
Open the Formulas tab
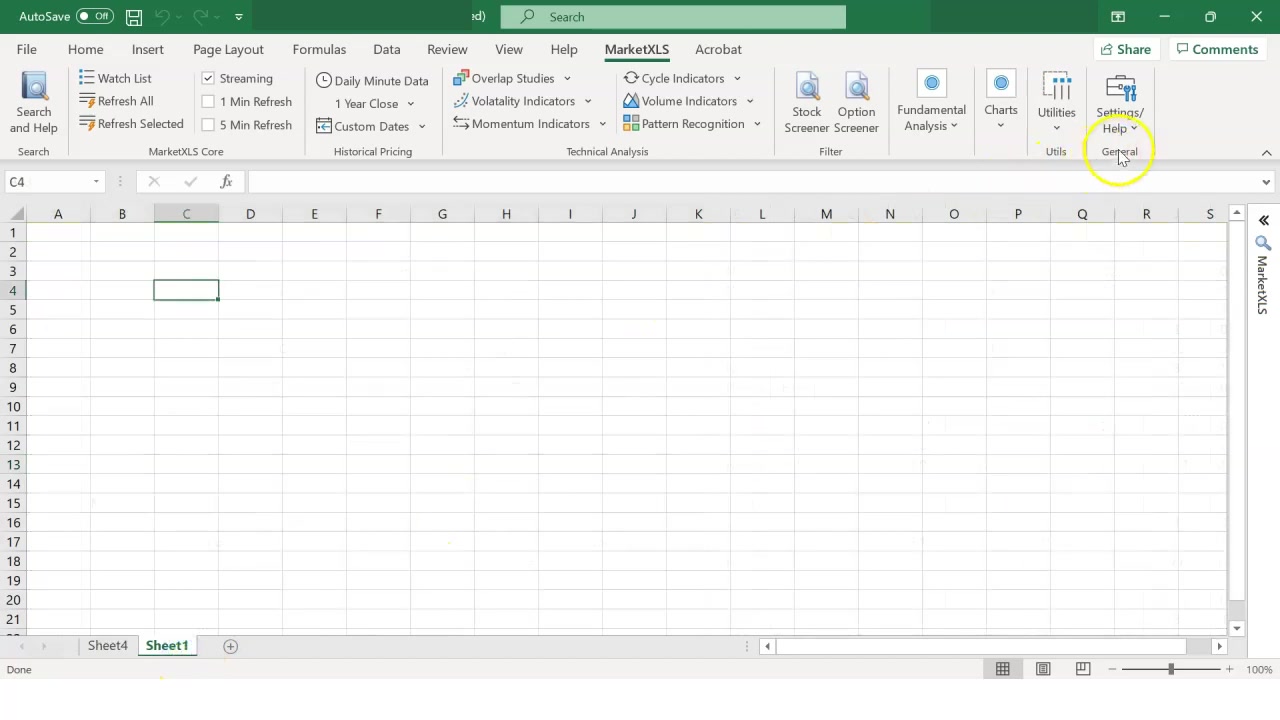click(x=319, y=49)
